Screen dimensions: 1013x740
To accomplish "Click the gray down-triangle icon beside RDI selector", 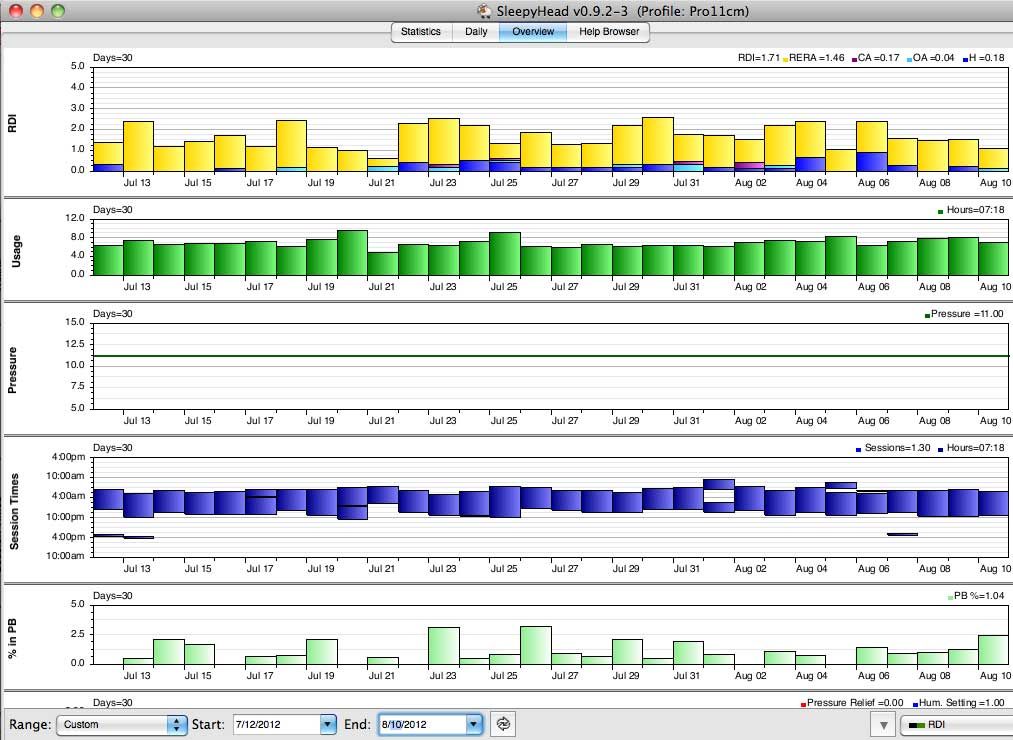I will 883,724.
